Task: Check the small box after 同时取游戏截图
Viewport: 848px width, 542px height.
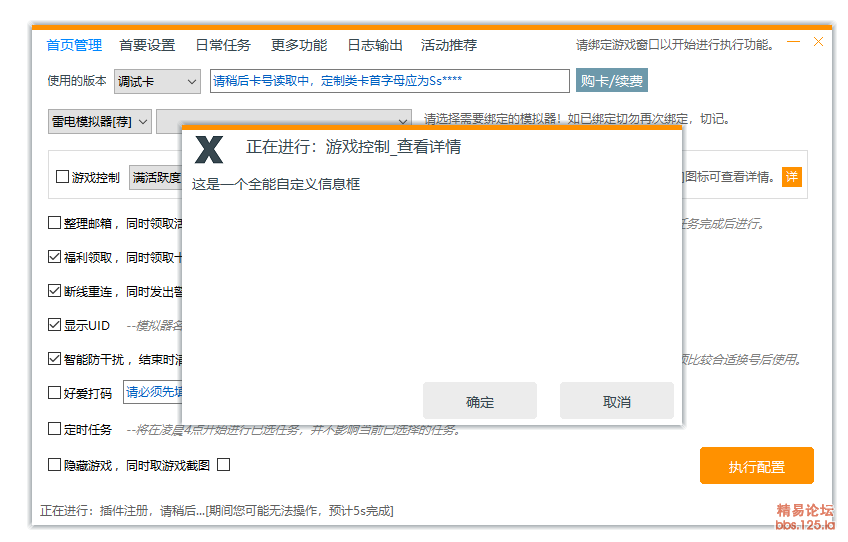Action: pyautogui.click(x=224, y=465)
